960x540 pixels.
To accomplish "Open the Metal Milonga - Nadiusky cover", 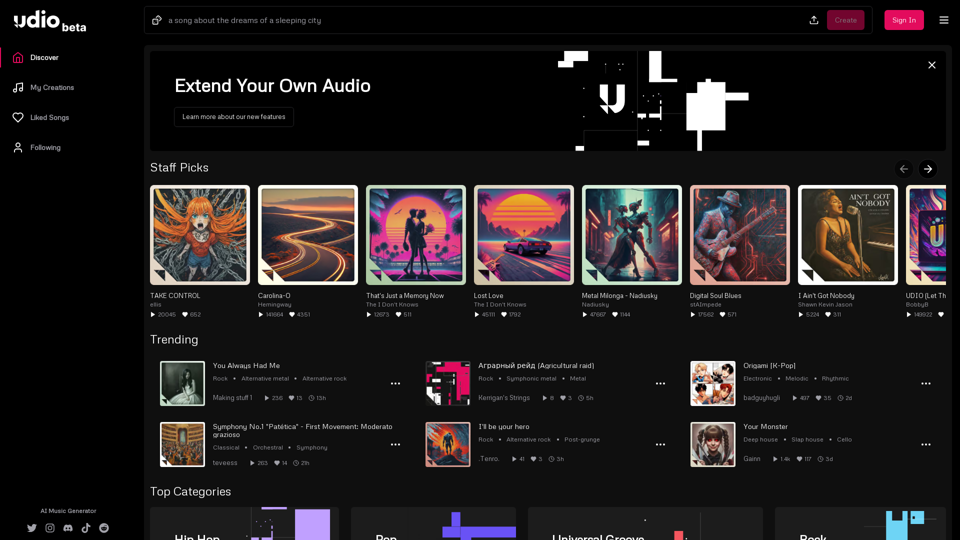I will pyautogui.click(x=631, y=235).
